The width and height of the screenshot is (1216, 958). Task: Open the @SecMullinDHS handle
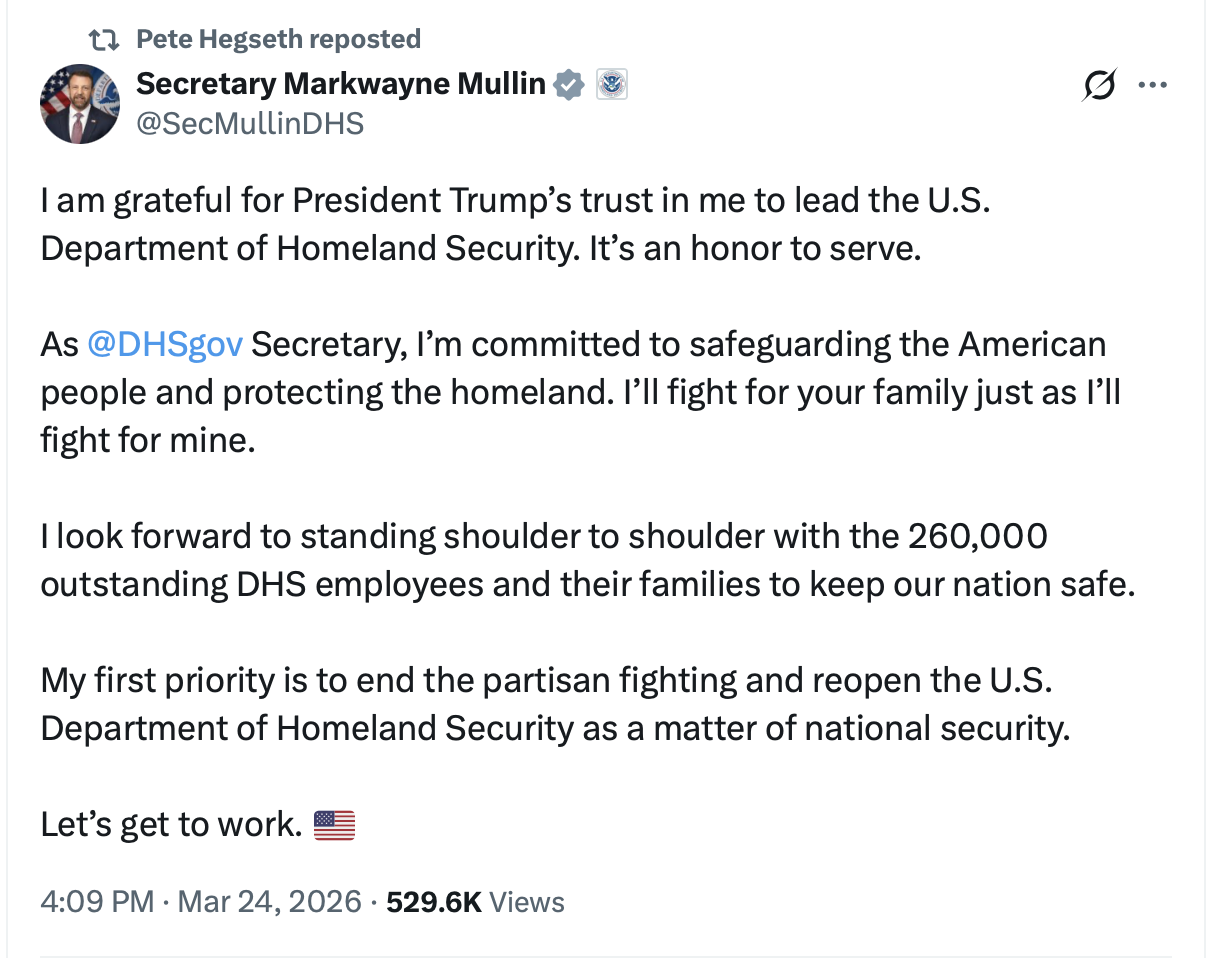(250, 123)
